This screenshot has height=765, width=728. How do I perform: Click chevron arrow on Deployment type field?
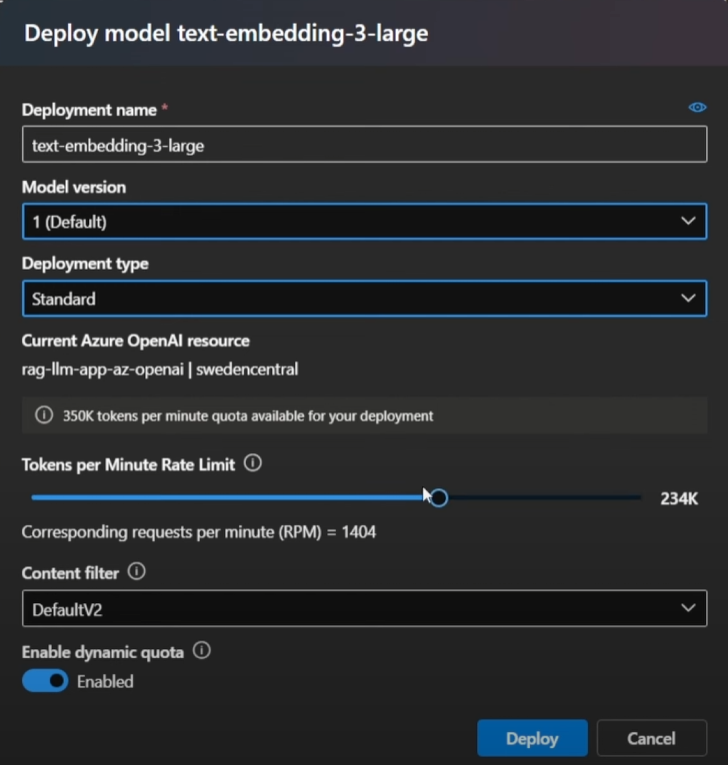tap(688, 298)
